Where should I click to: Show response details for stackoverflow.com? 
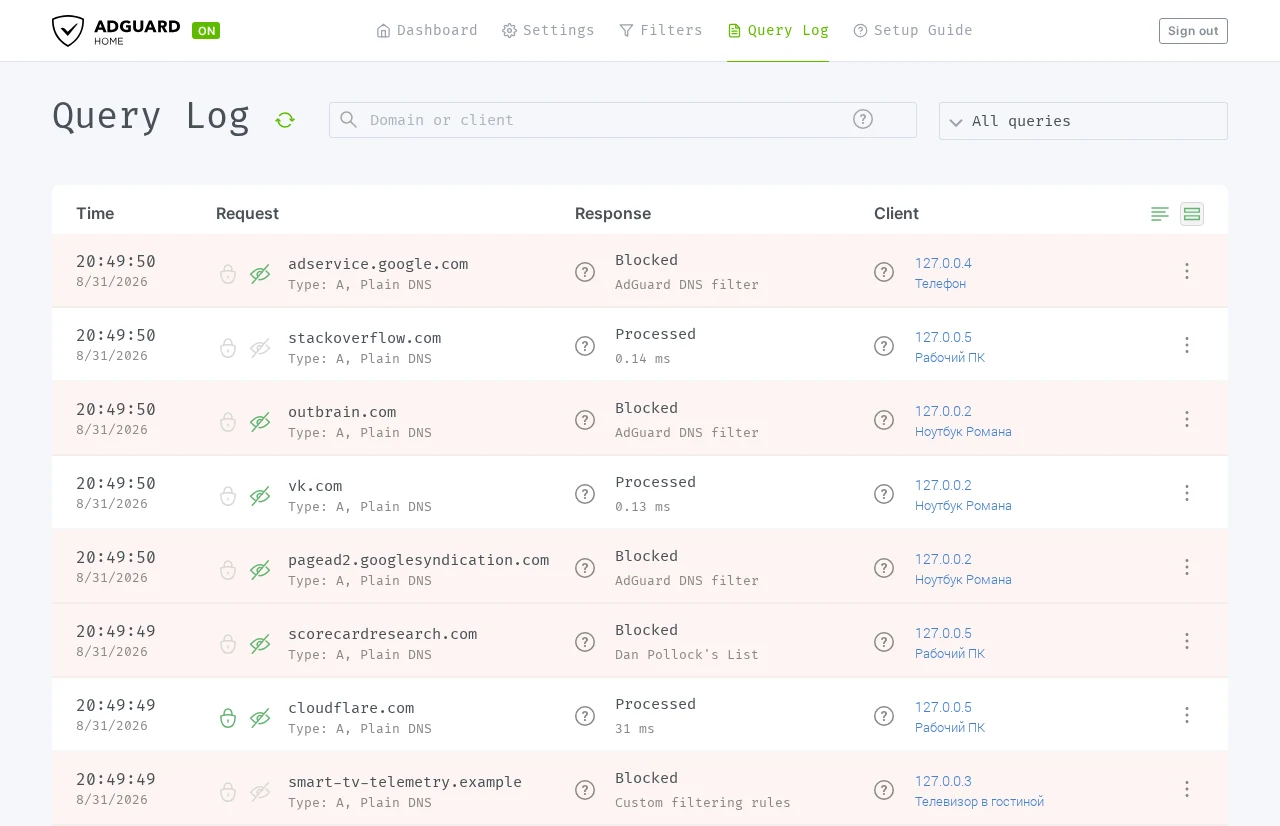pos(585,346)
